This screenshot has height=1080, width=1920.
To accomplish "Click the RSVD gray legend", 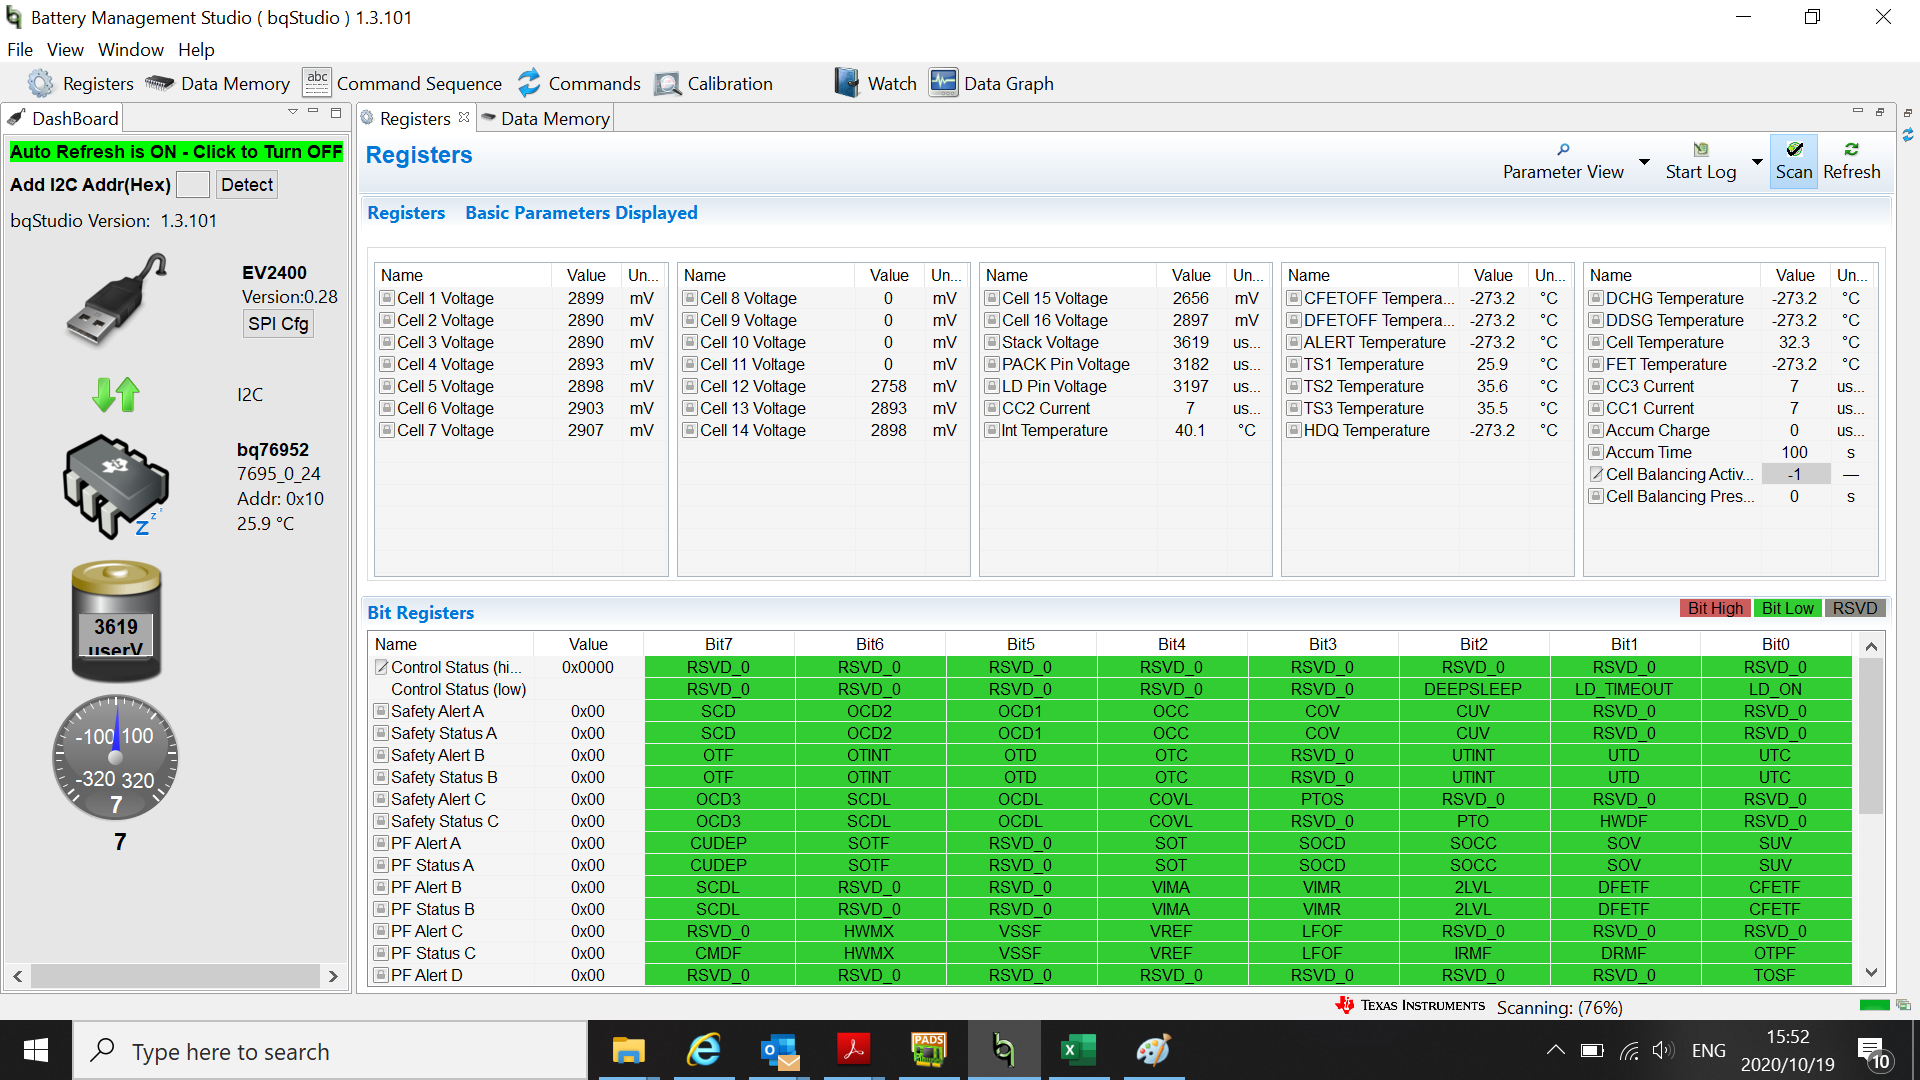I will (x=1855, y=608).
